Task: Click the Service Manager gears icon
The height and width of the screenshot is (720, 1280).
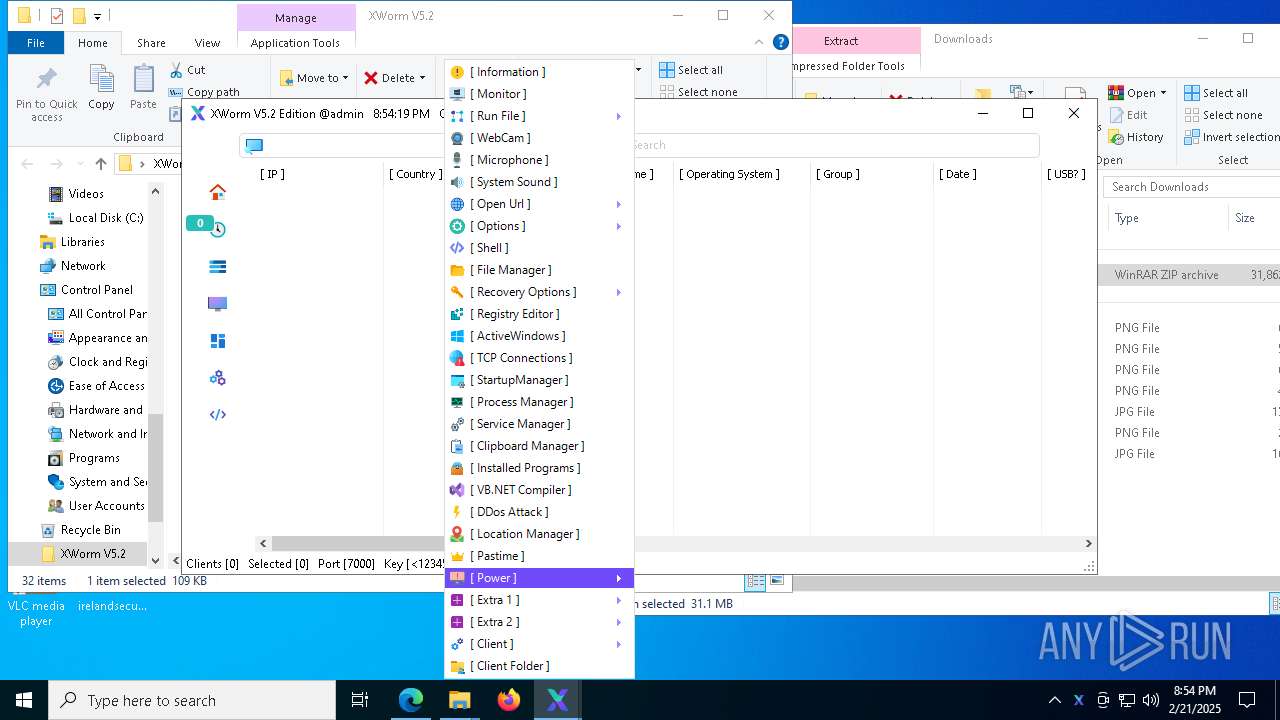Action: 457,424
